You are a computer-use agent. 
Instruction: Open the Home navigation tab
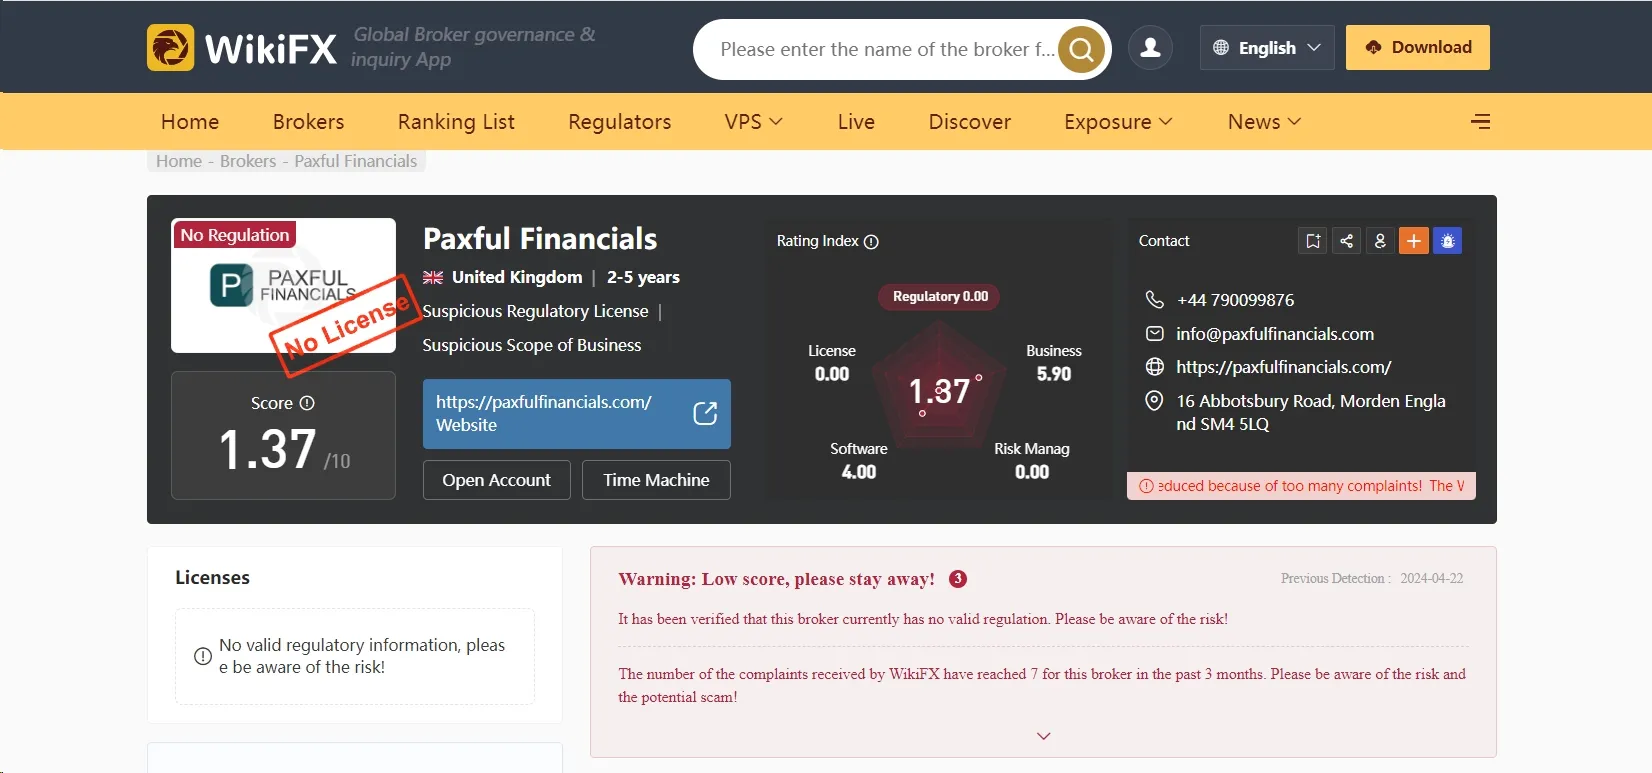(x=190, y=122)
